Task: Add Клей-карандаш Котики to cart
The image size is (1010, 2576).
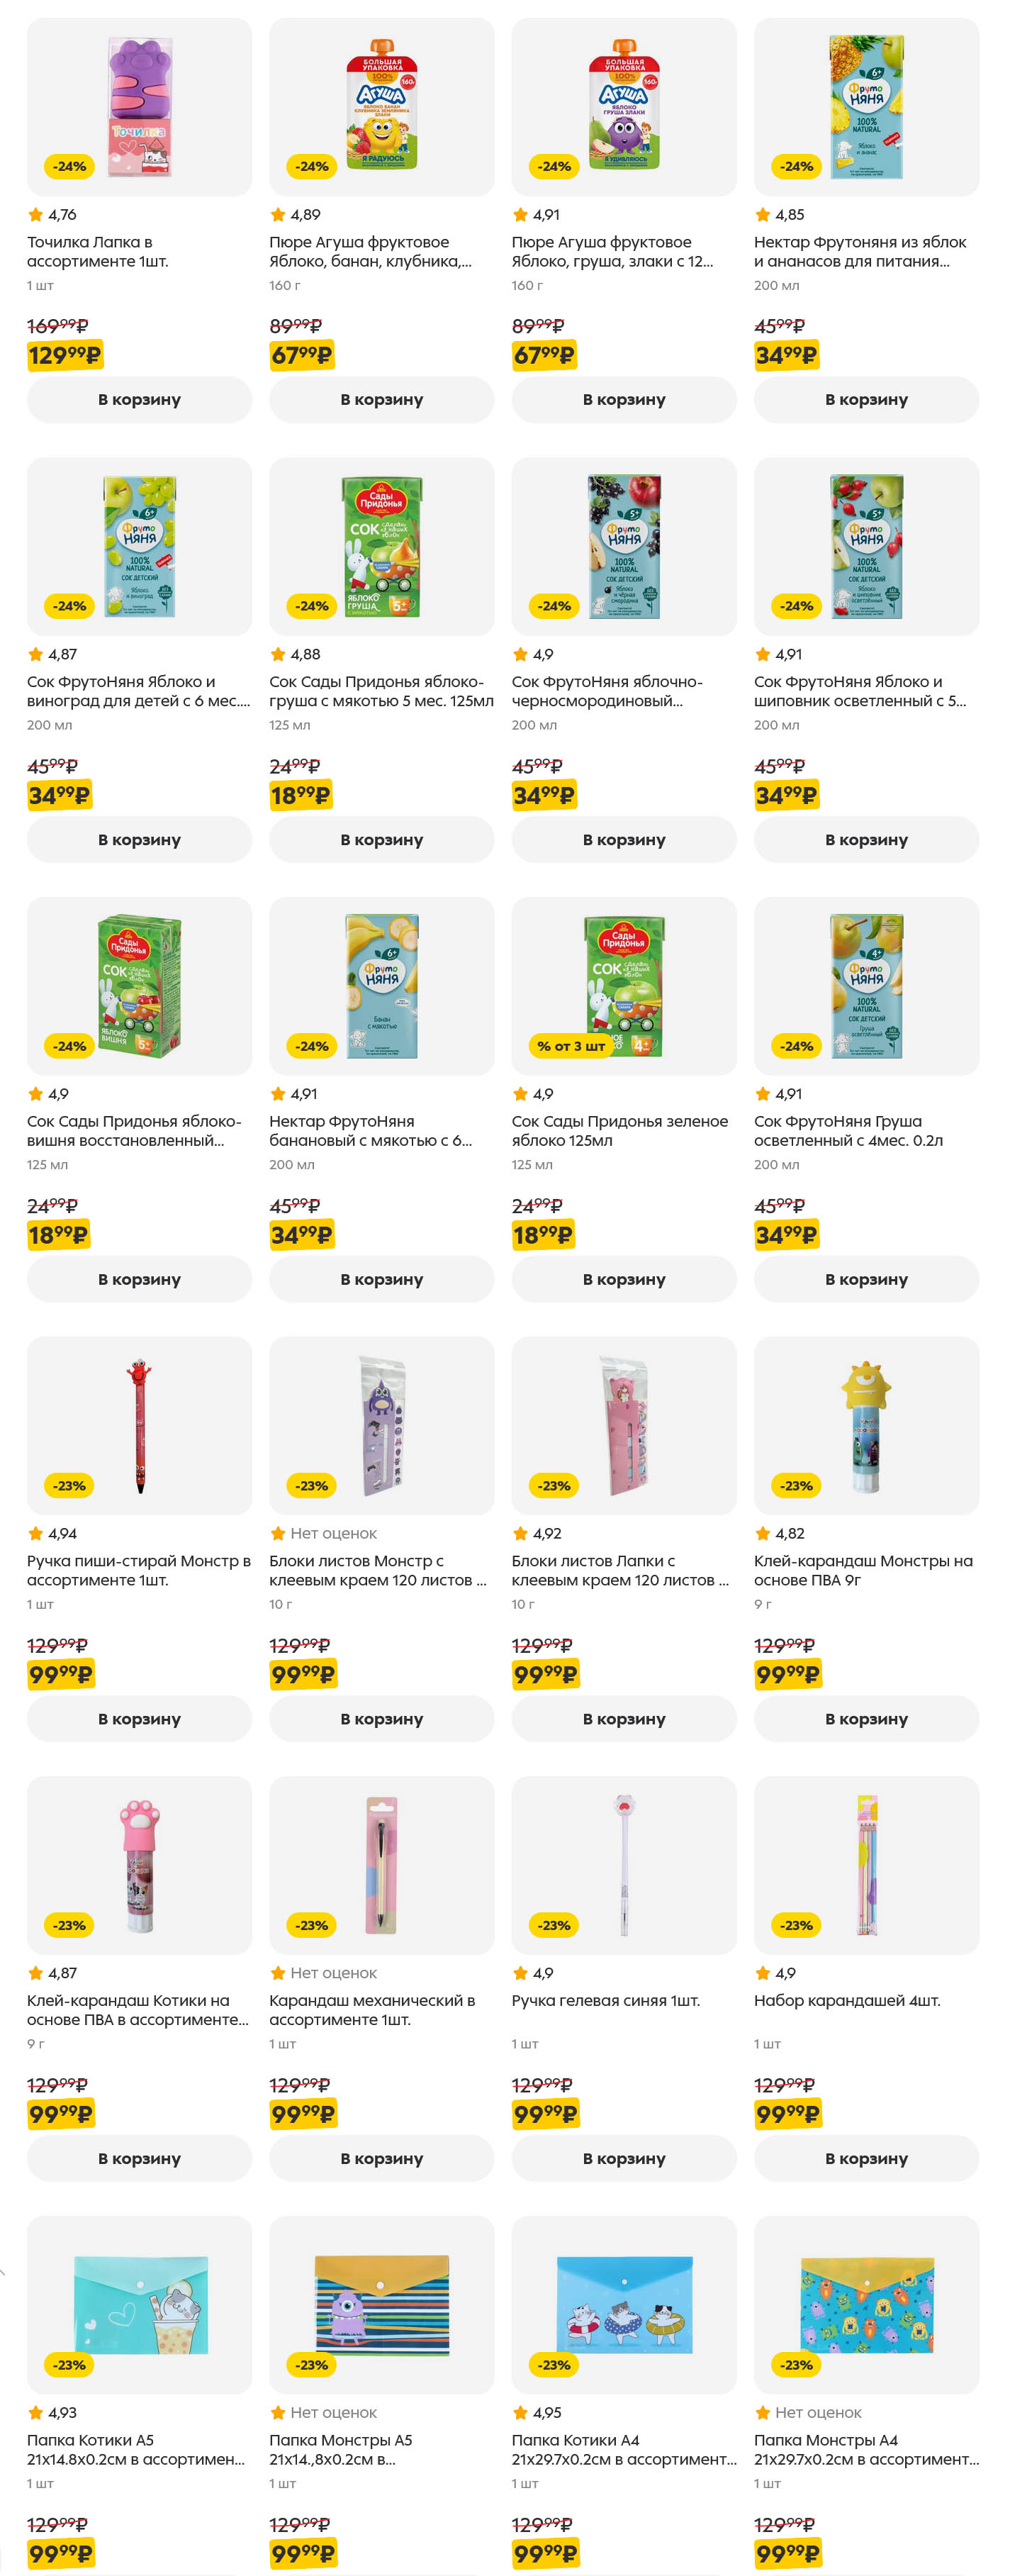Action: click(x=139, y=2158)
